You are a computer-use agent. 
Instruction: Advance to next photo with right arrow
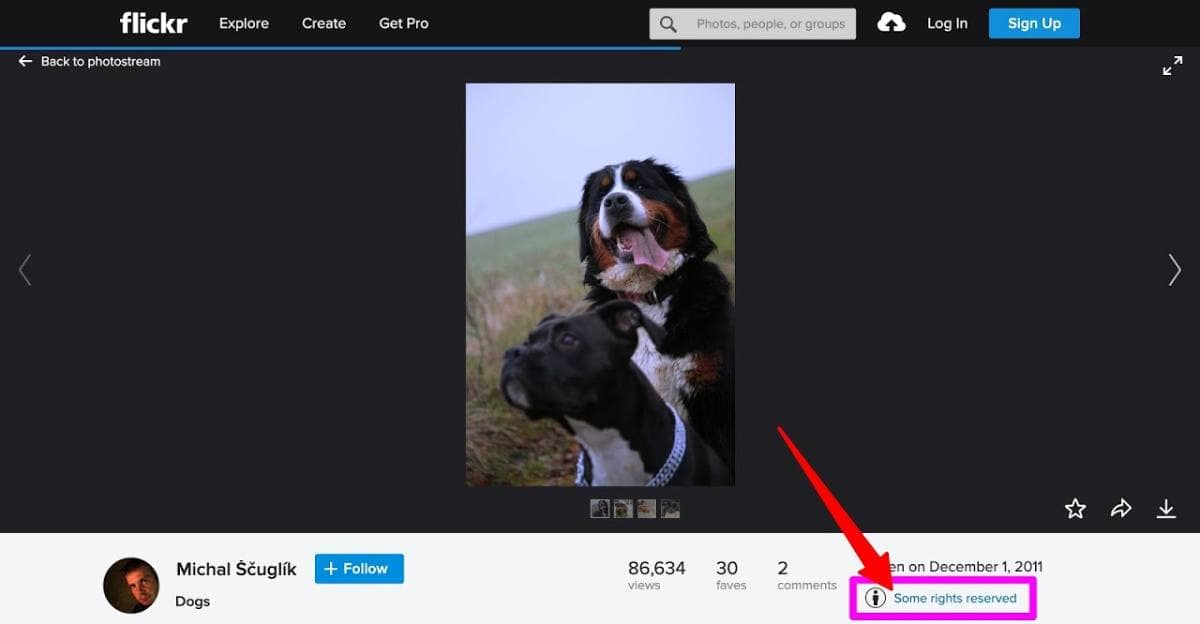[1173, 269]
